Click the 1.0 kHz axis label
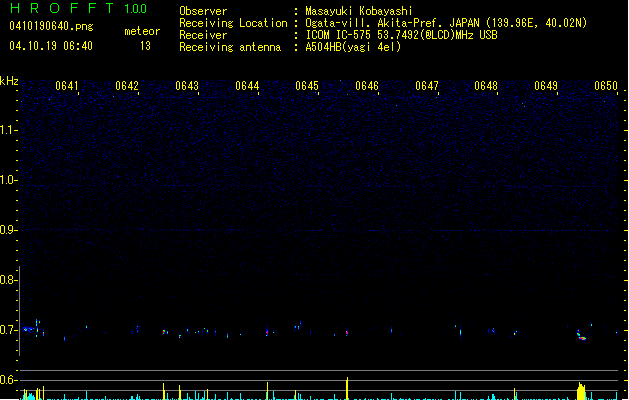The width and height of the screenshot is (629, 400). coord(7,180)
